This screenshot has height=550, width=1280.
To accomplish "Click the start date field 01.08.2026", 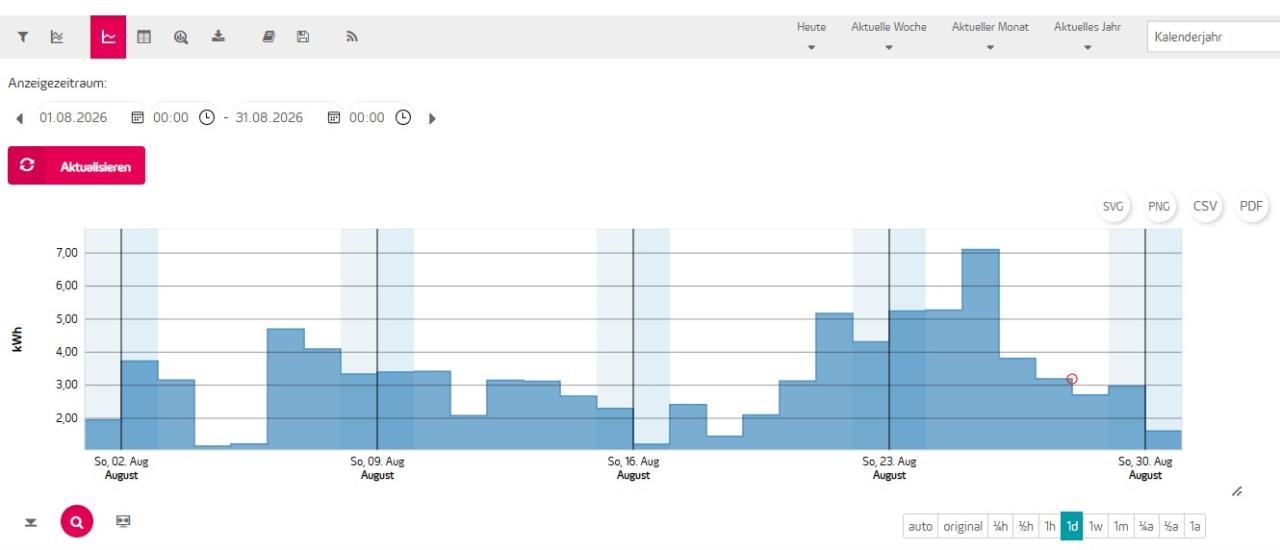I will tap(74, 118).
